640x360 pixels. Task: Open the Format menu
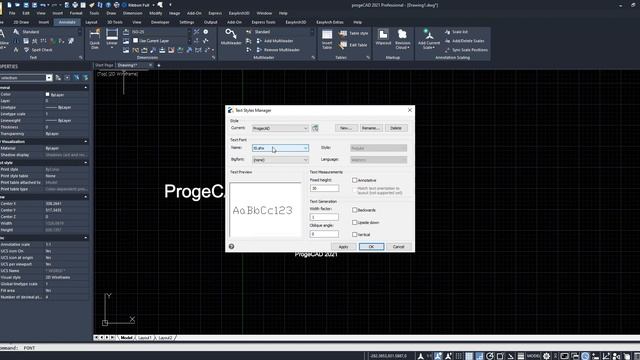(x=76, y=13)
